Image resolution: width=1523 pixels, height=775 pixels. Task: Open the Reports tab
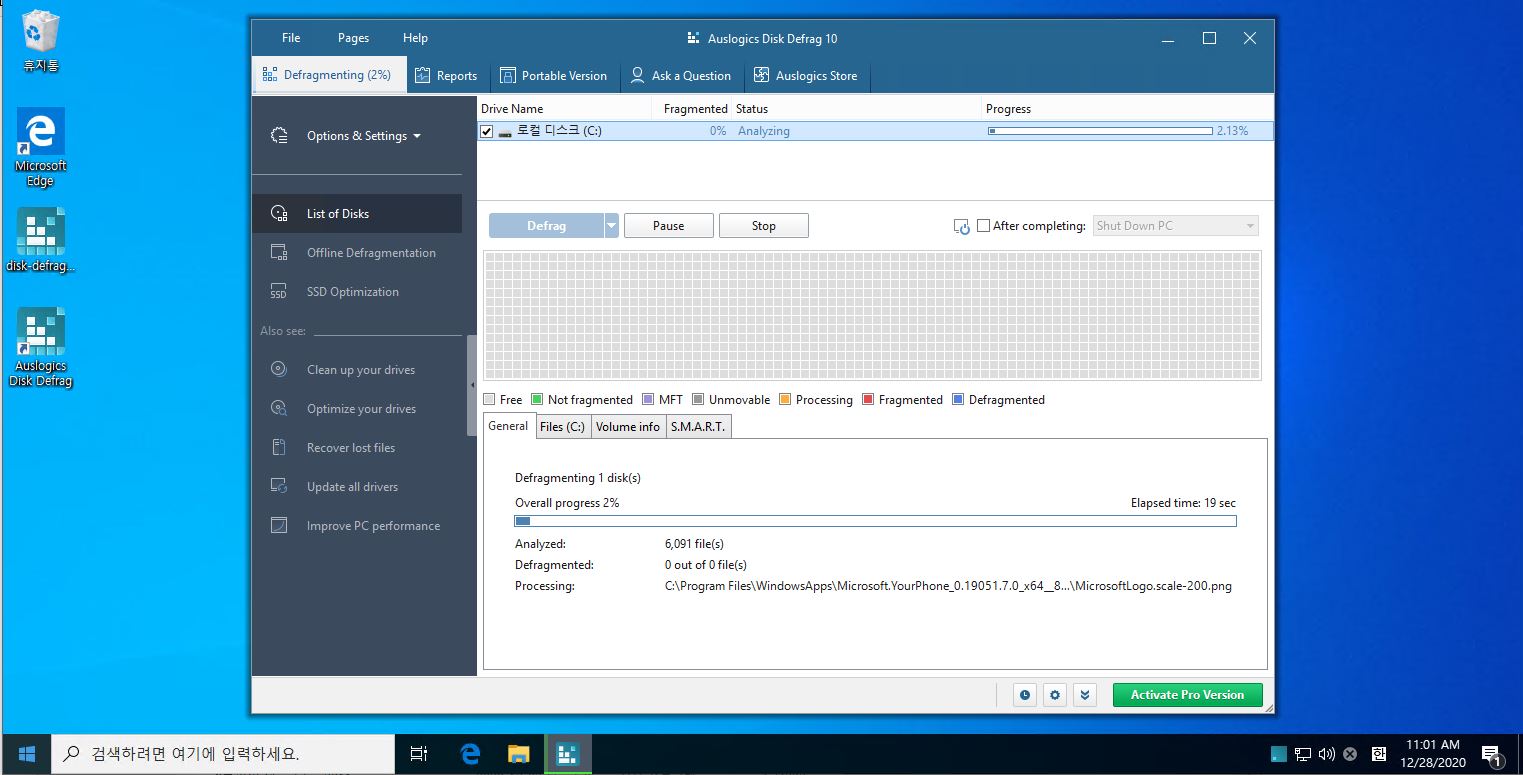[447, 75]
